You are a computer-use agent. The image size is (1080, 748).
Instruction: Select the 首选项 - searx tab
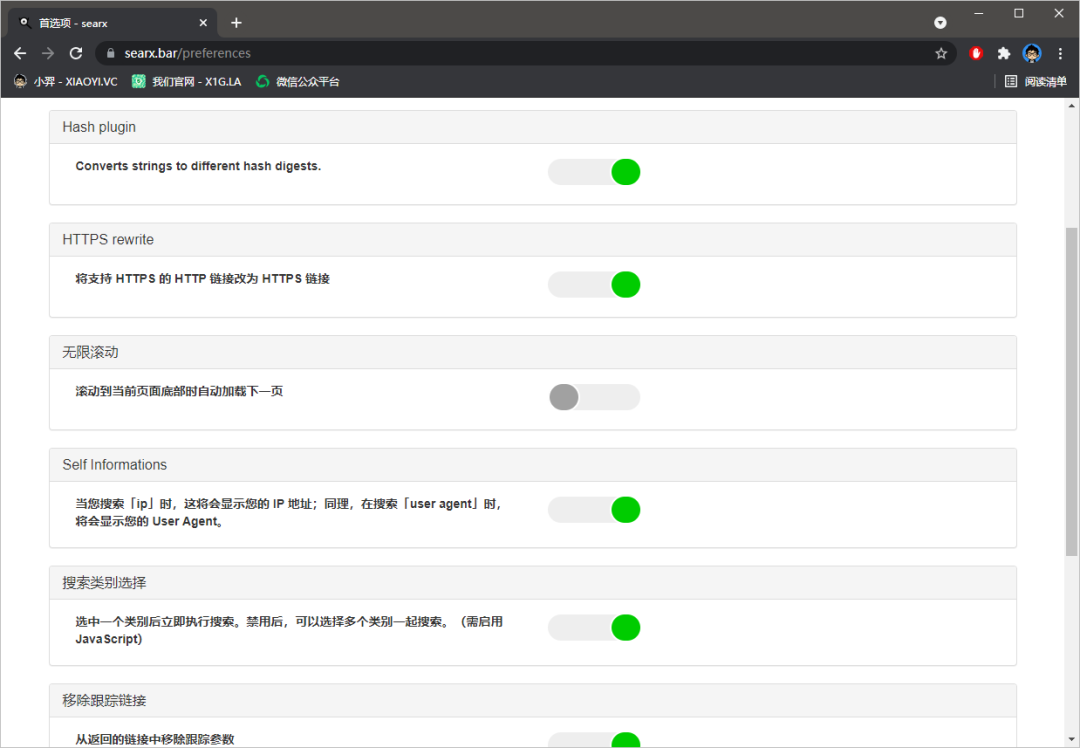pos(113,23)
